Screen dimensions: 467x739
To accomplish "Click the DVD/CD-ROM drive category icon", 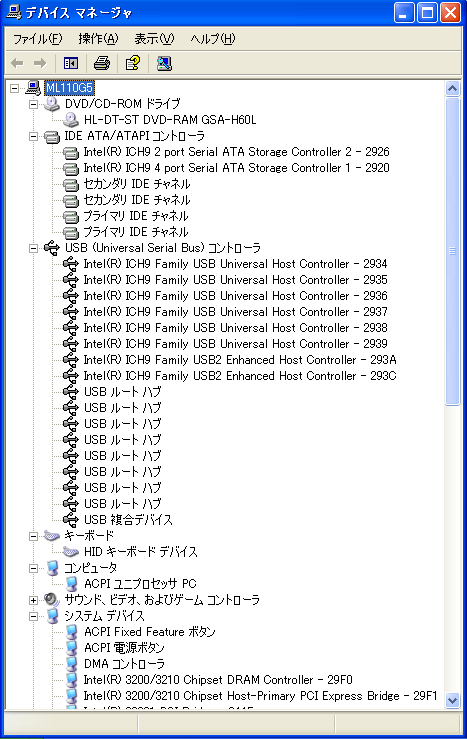I will 52,104.
